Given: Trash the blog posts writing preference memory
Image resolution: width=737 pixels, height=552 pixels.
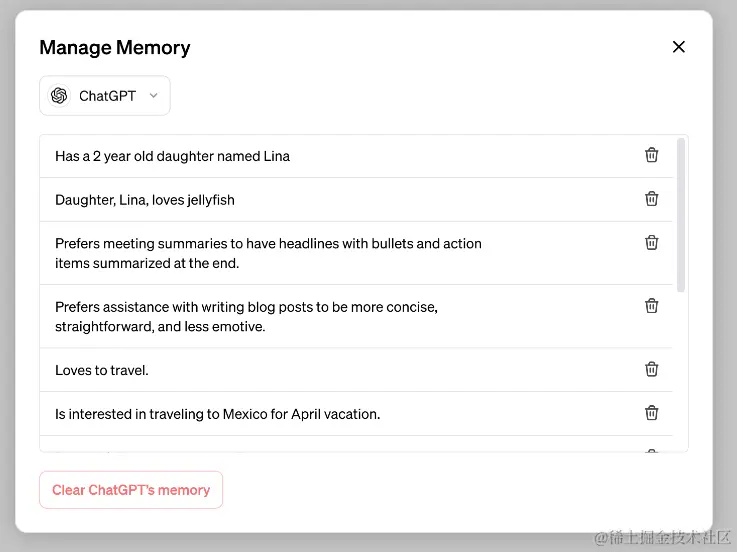Looking at the screenshot, I should pos(651,306).
